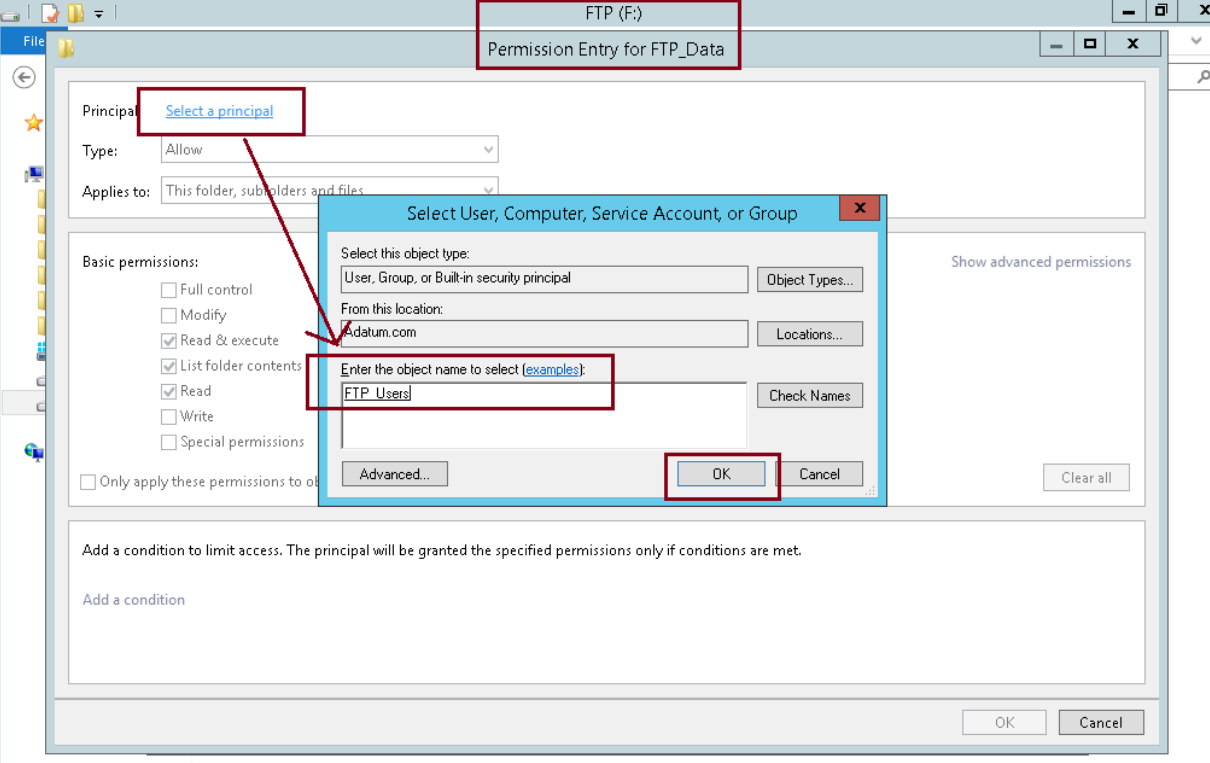Toggle the Write checkbox
The width and height of the screenshot is (1210, 763).
(x=168, y=416)
